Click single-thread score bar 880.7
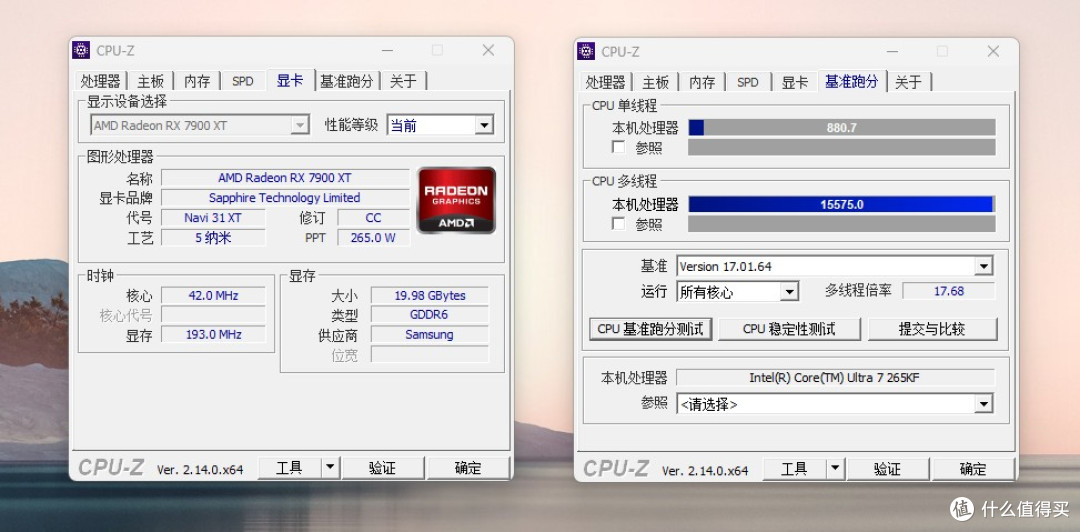 (842, 127)
